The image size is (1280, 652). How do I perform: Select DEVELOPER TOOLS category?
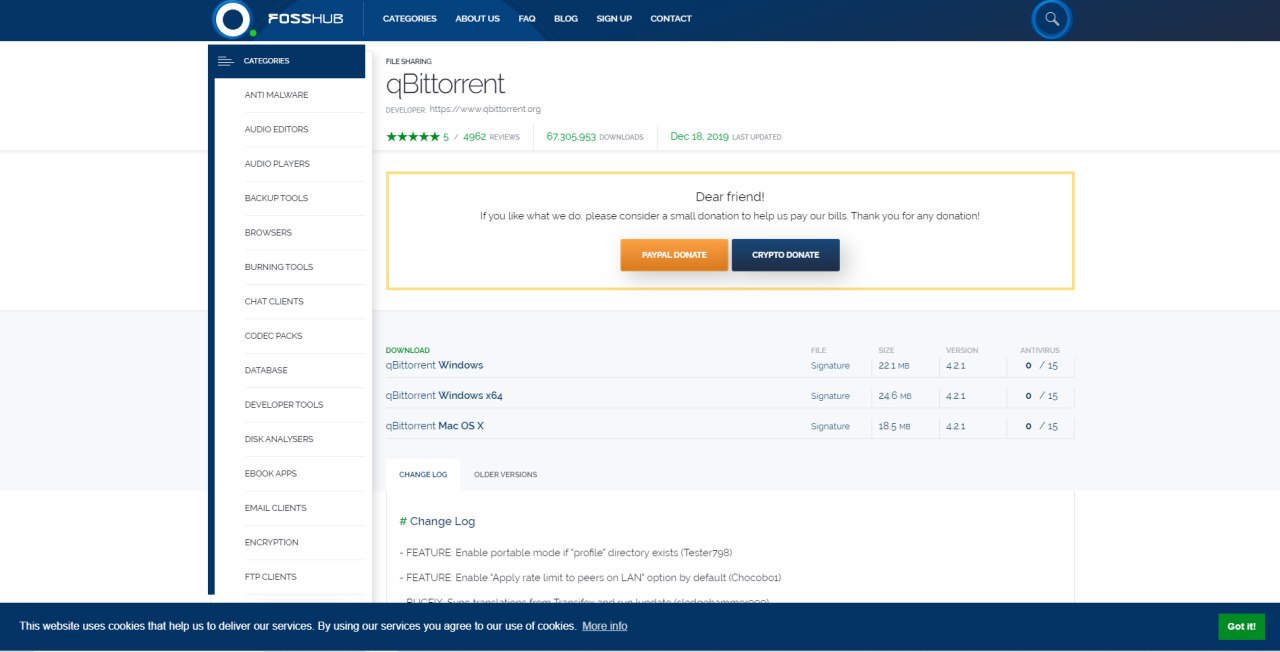point(284,405)
